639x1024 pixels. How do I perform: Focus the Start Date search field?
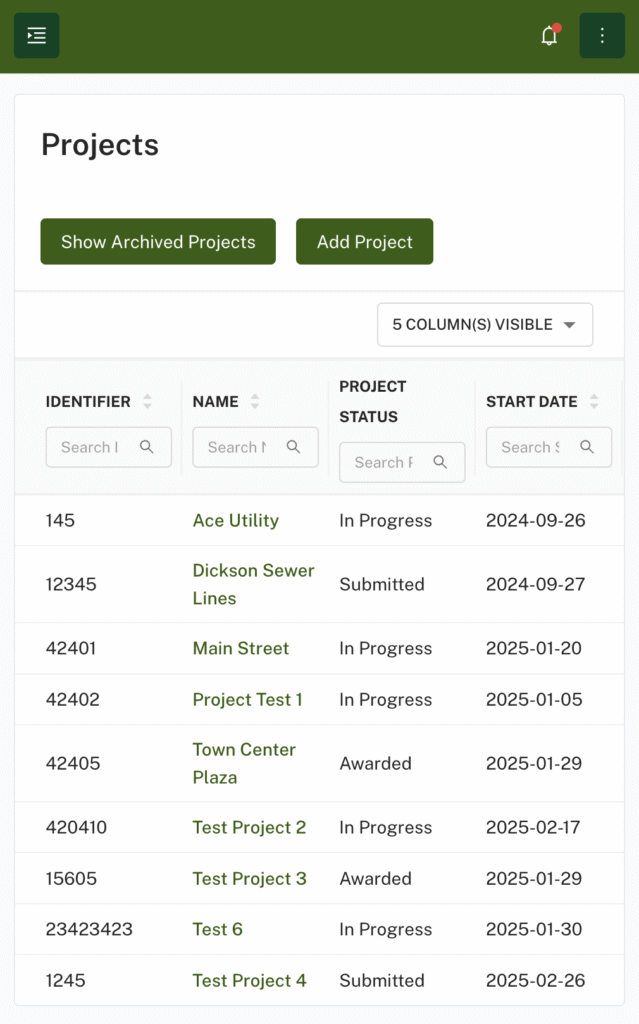click(549, 447)
